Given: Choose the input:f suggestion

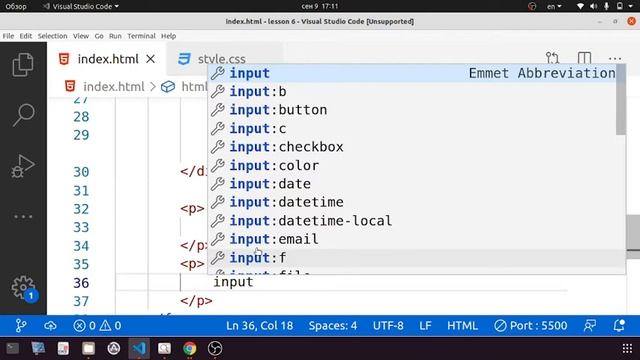Looking at the screenshot, I should coord(413,258).
